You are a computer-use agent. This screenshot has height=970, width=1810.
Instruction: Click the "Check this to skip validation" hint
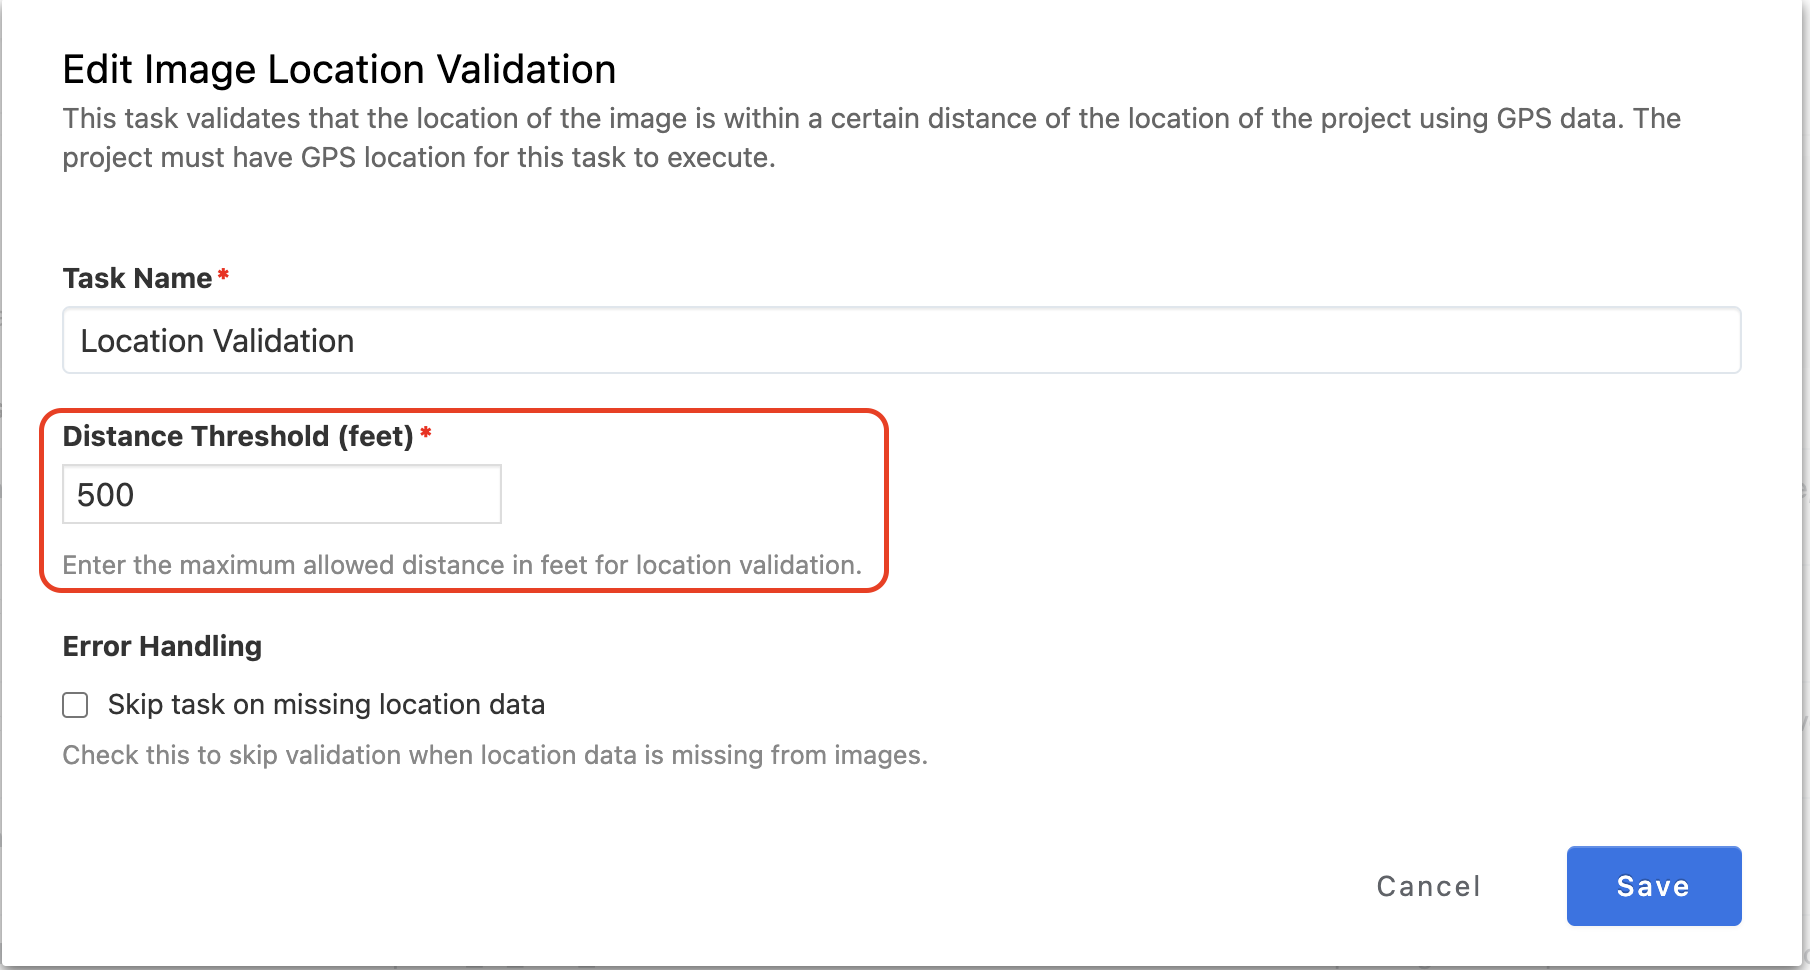point(495,755)
